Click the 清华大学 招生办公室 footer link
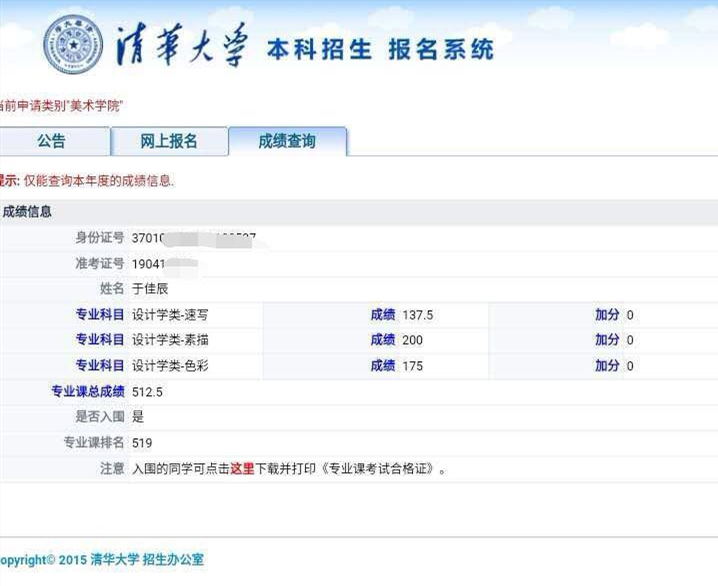This screenshot has height=586, width=718. click(x=147, y=559)
